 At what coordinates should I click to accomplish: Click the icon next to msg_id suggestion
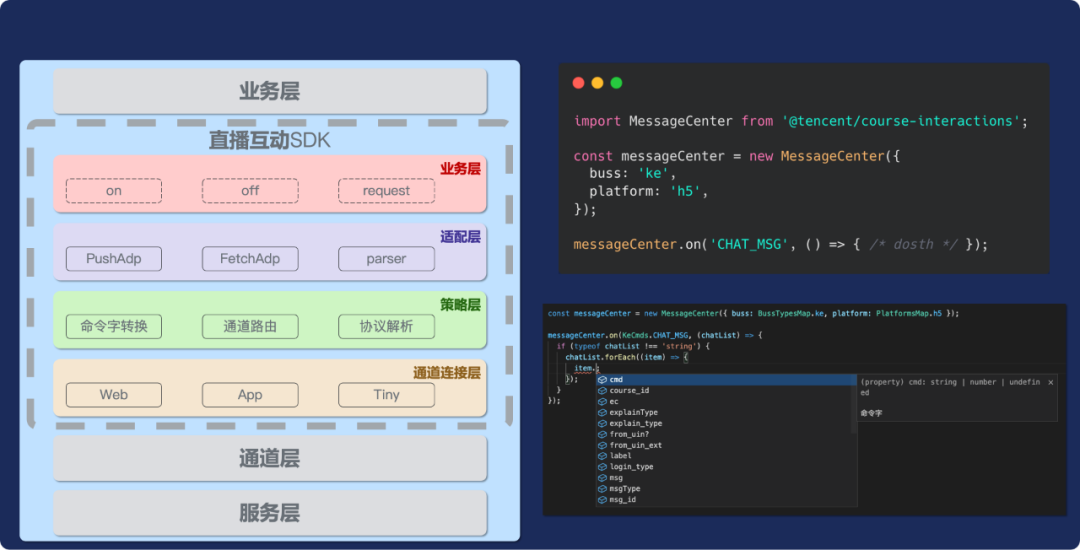point(602,499)
